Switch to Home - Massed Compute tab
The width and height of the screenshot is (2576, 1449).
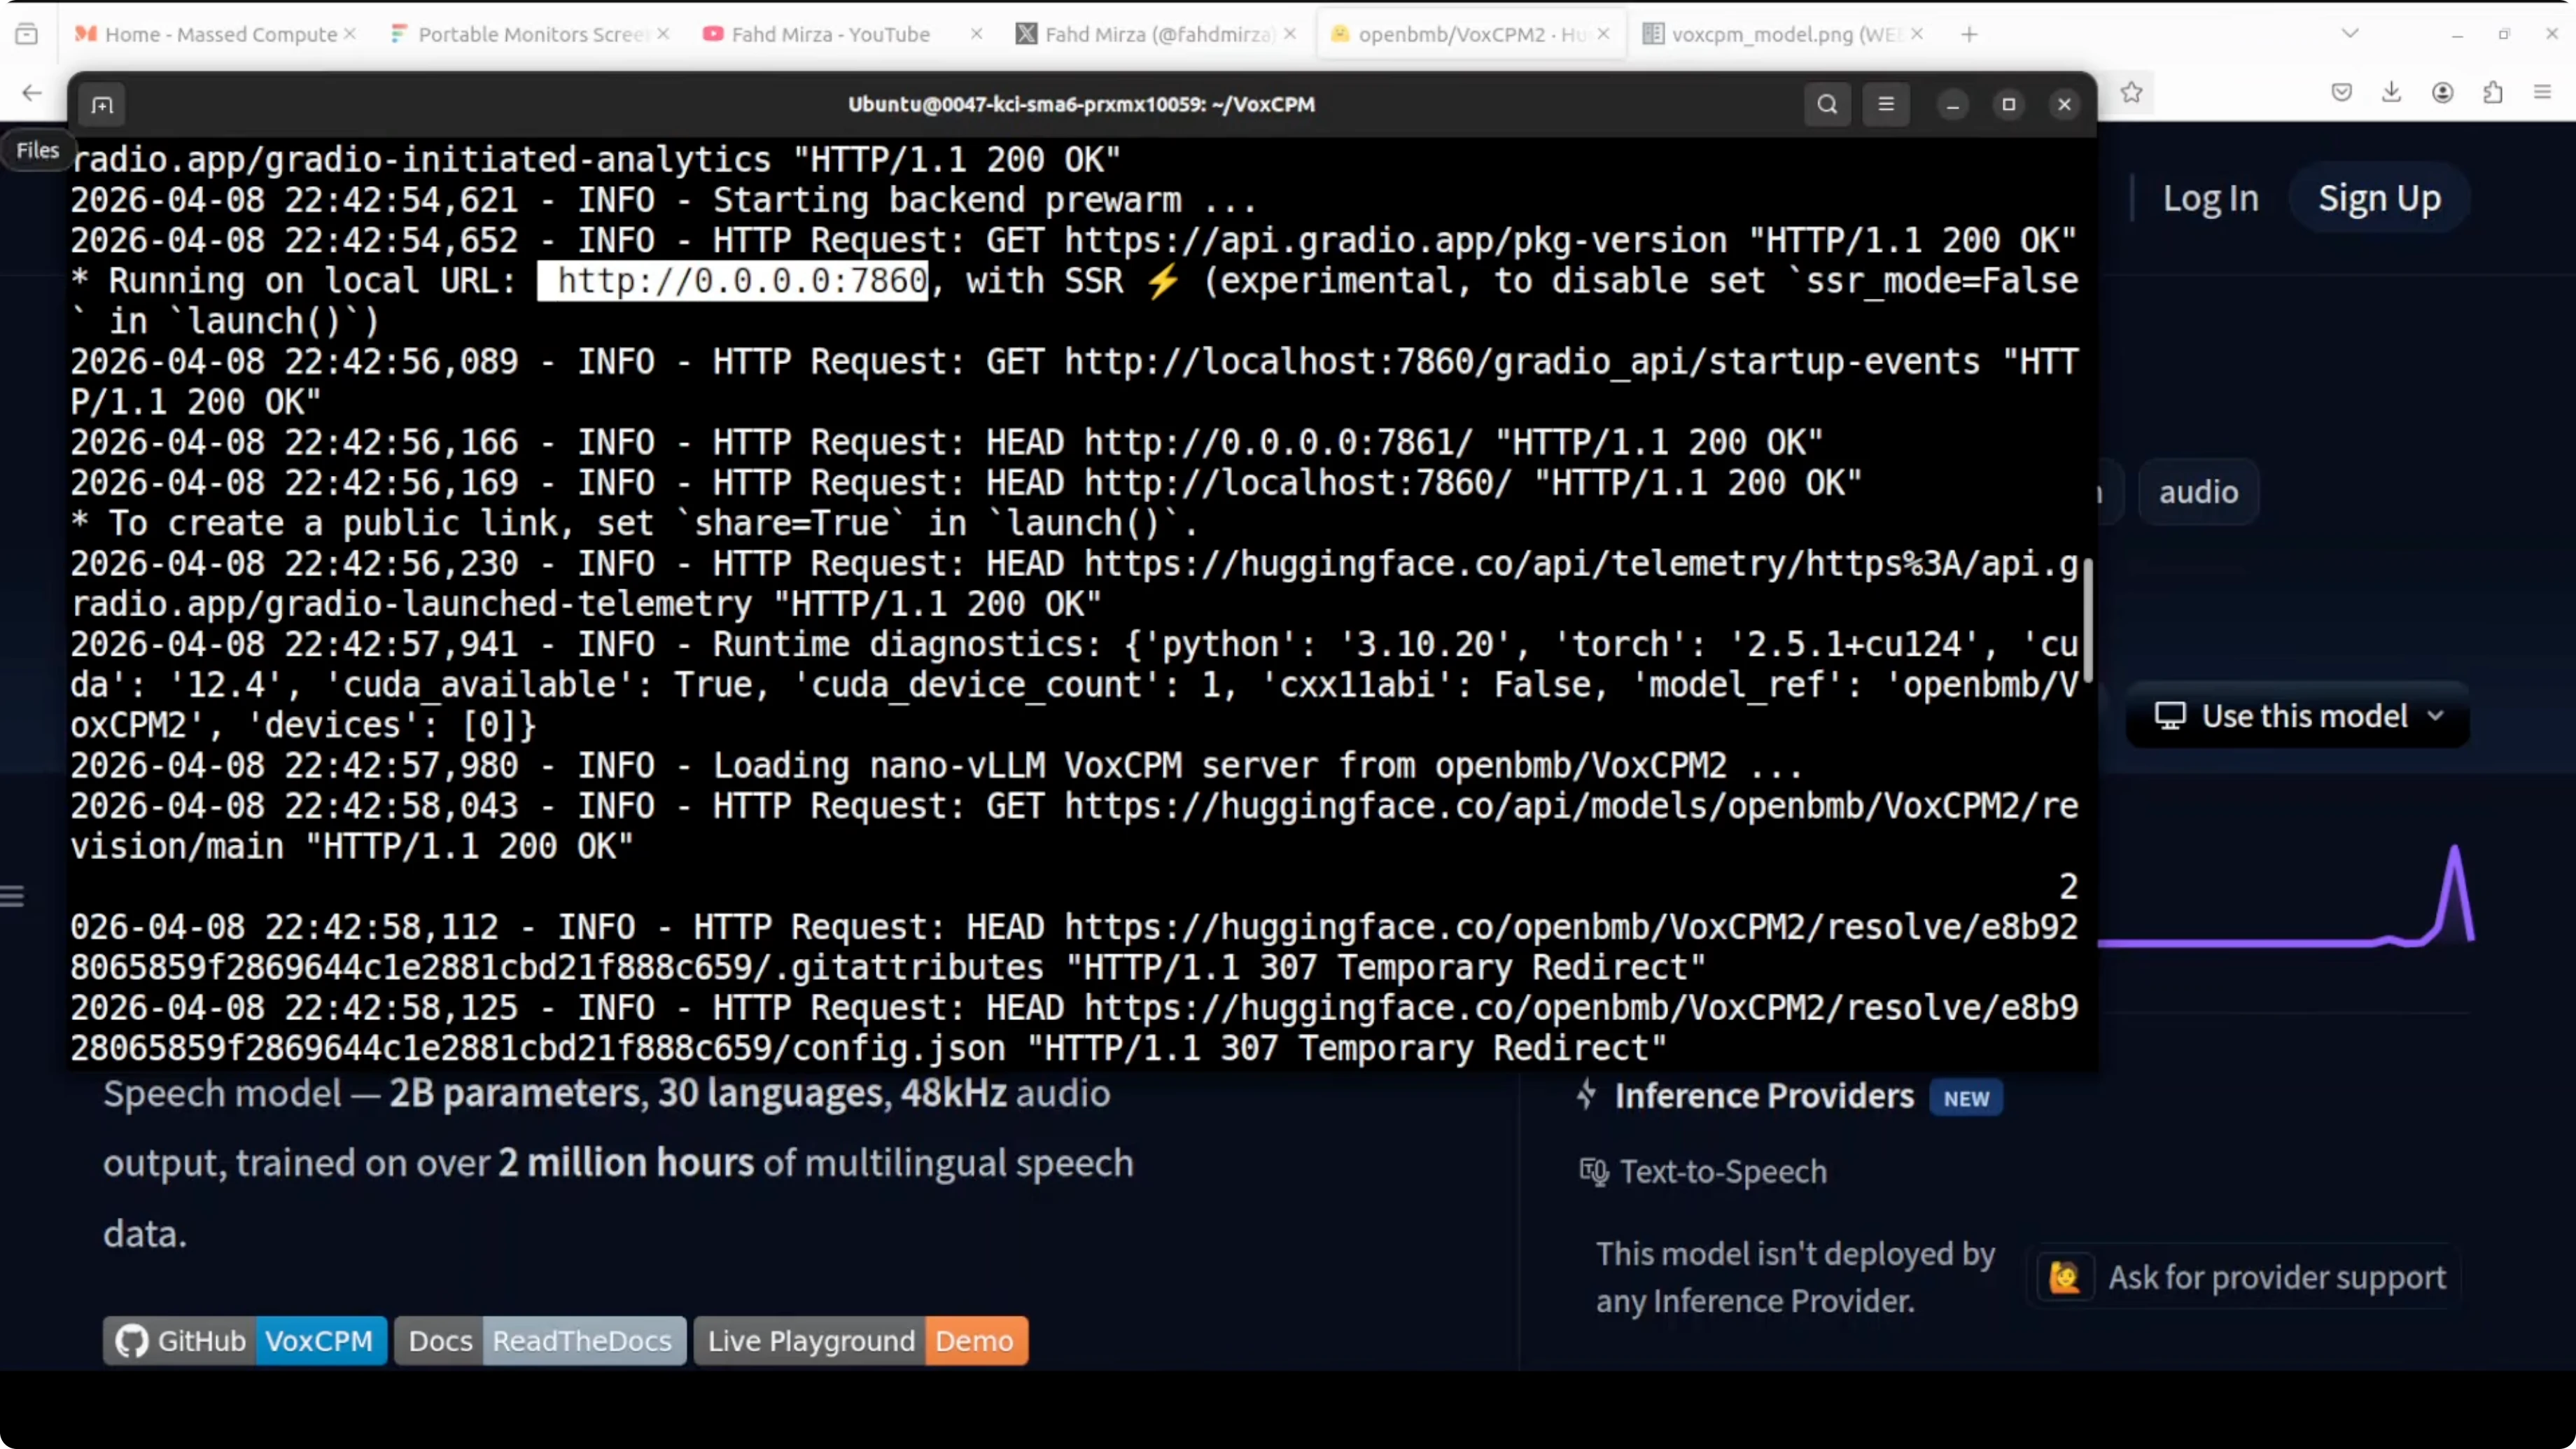(x=220, y=34)
